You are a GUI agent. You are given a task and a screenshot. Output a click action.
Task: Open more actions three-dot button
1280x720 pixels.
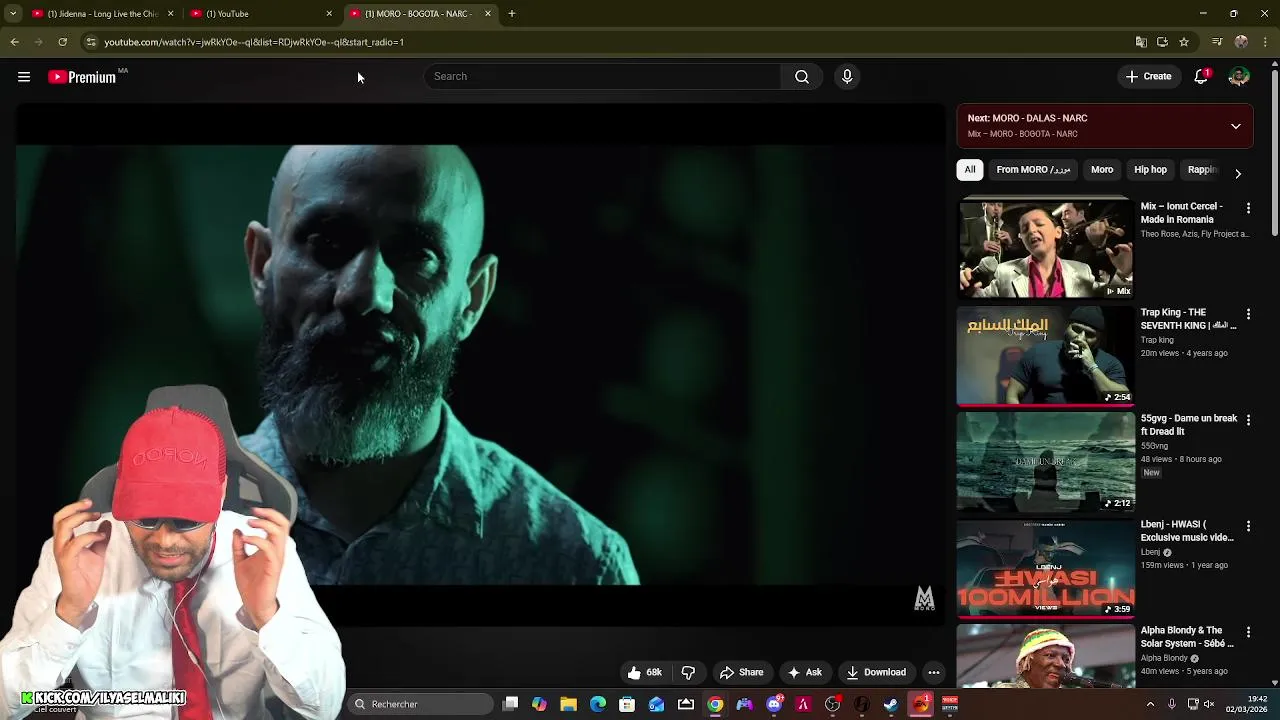(x=933, y=673)
